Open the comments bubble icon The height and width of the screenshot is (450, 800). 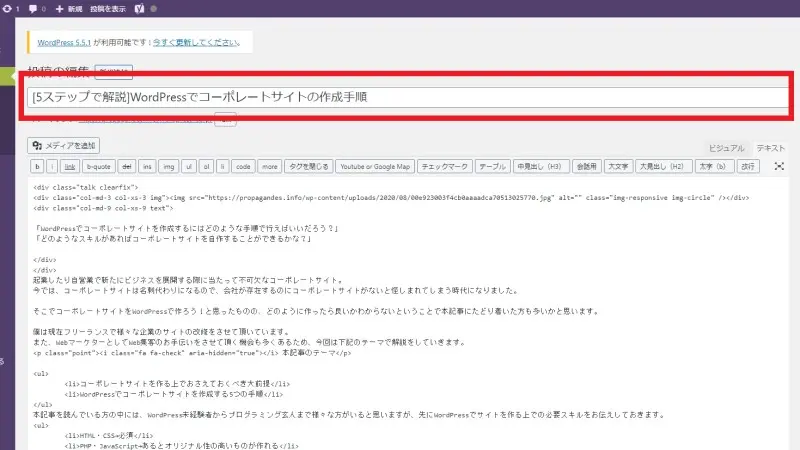click(33, 7)
